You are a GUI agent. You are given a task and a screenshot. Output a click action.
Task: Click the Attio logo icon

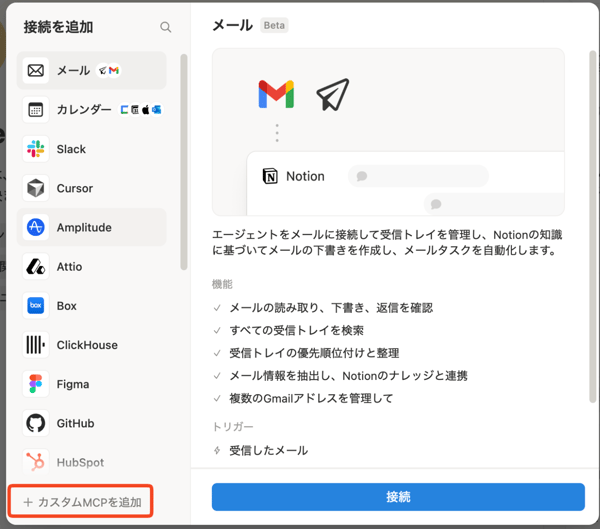[36, 266]
